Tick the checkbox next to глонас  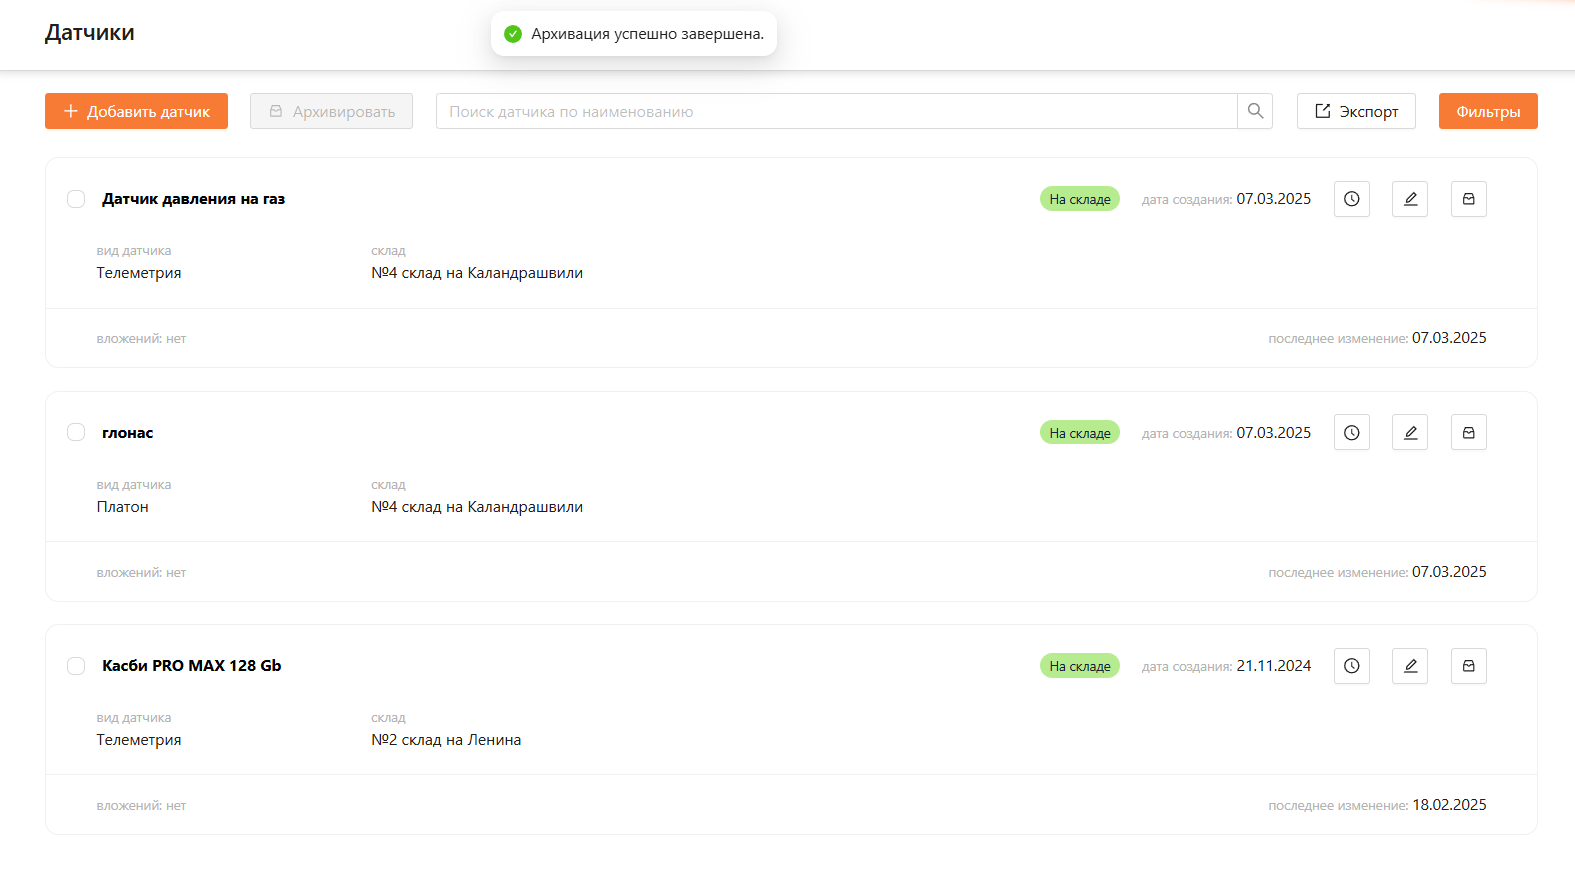[76, 433]
